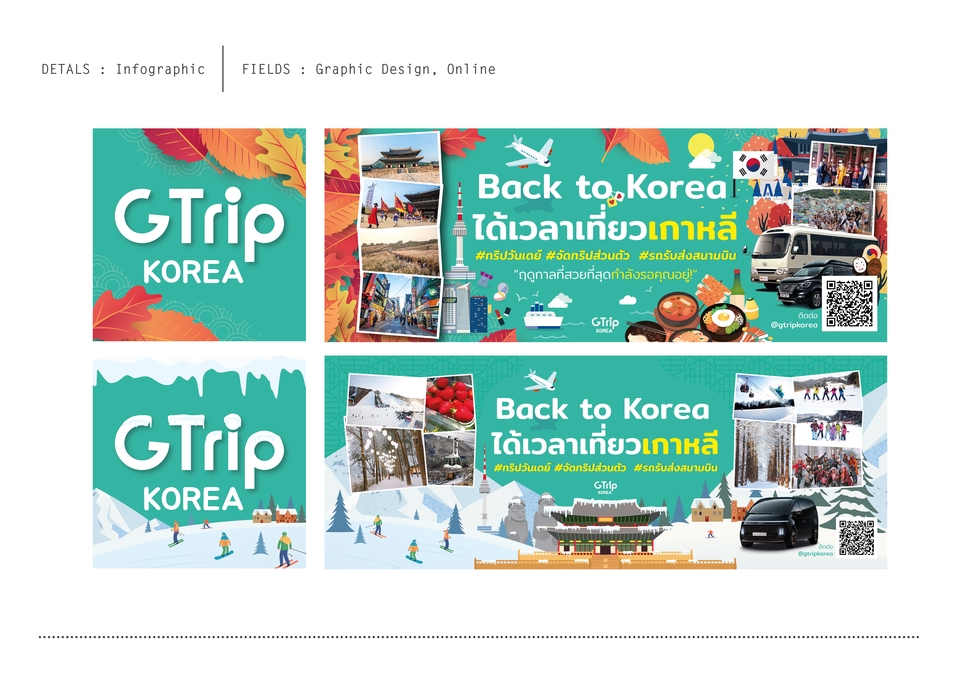This screenshot has height=678, width=960.
Task: Click the bibimbap bowl illustration
Action: (x=722, y=318)
